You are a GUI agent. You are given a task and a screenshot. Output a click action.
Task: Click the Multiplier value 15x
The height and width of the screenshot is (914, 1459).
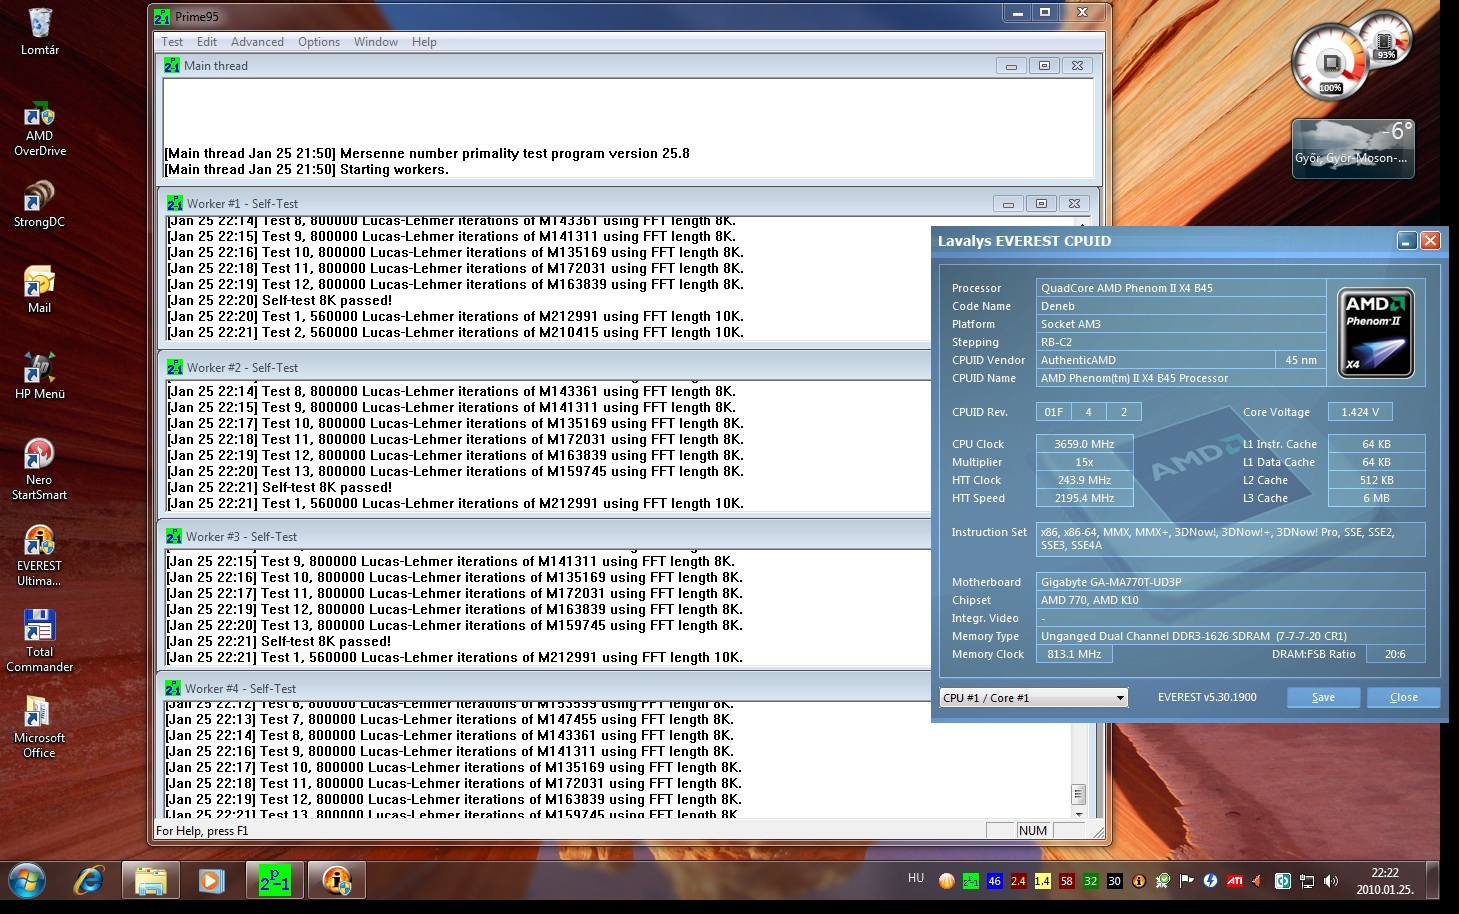(1084, 462)
